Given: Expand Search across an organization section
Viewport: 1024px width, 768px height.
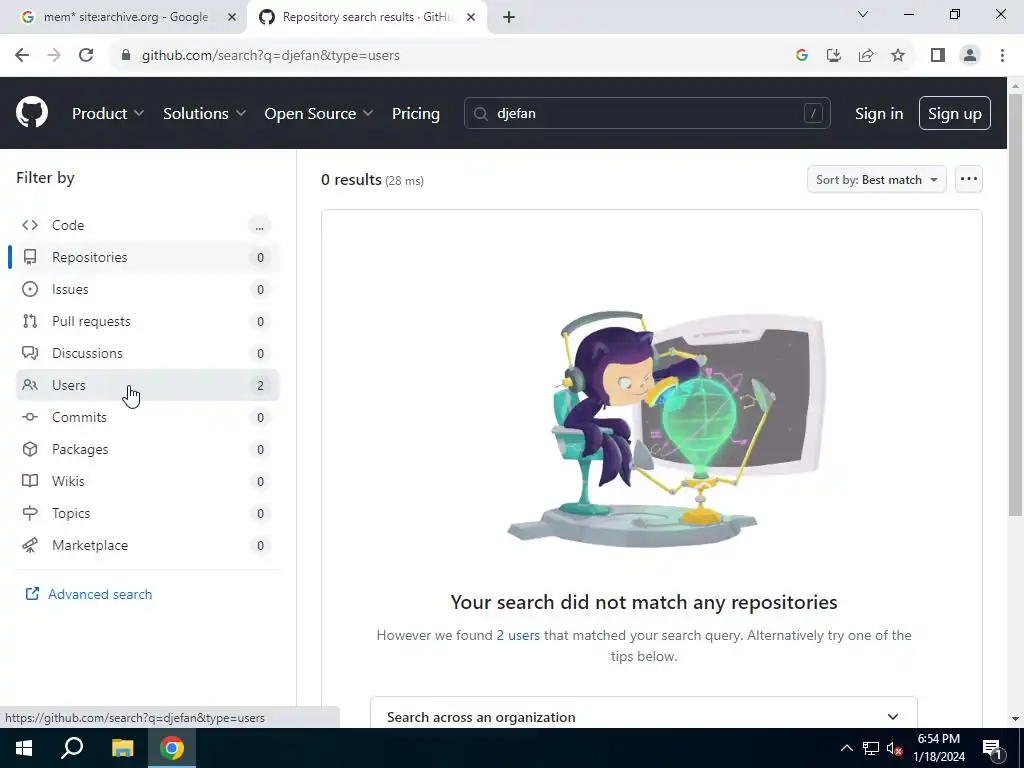Looking at the screenshot, I should [643, 716].
